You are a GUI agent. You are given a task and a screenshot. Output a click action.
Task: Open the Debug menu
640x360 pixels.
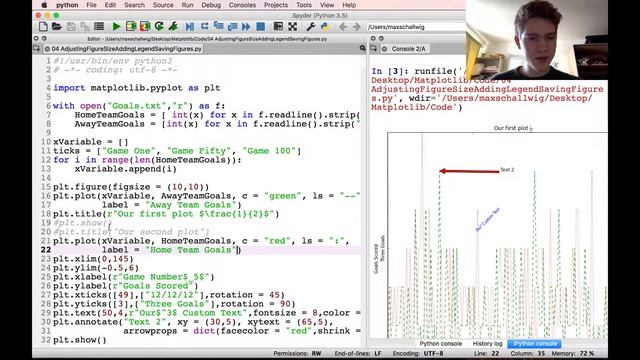pyautogui.click(x=211, y=5)
